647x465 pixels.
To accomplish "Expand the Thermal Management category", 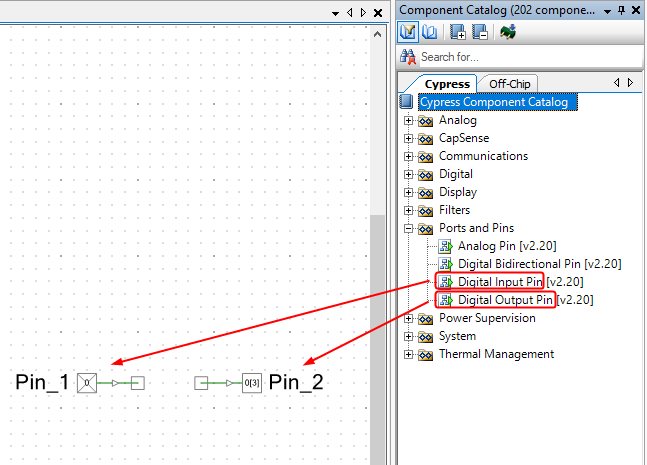I will [x=408, y=355].
